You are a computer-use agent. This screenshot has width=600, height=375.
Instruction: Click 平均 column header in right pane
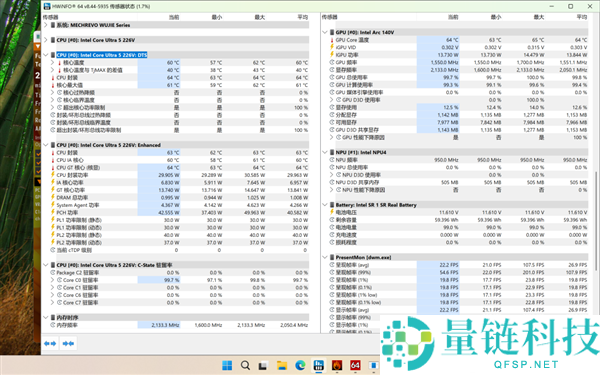(x=582, y=17)
